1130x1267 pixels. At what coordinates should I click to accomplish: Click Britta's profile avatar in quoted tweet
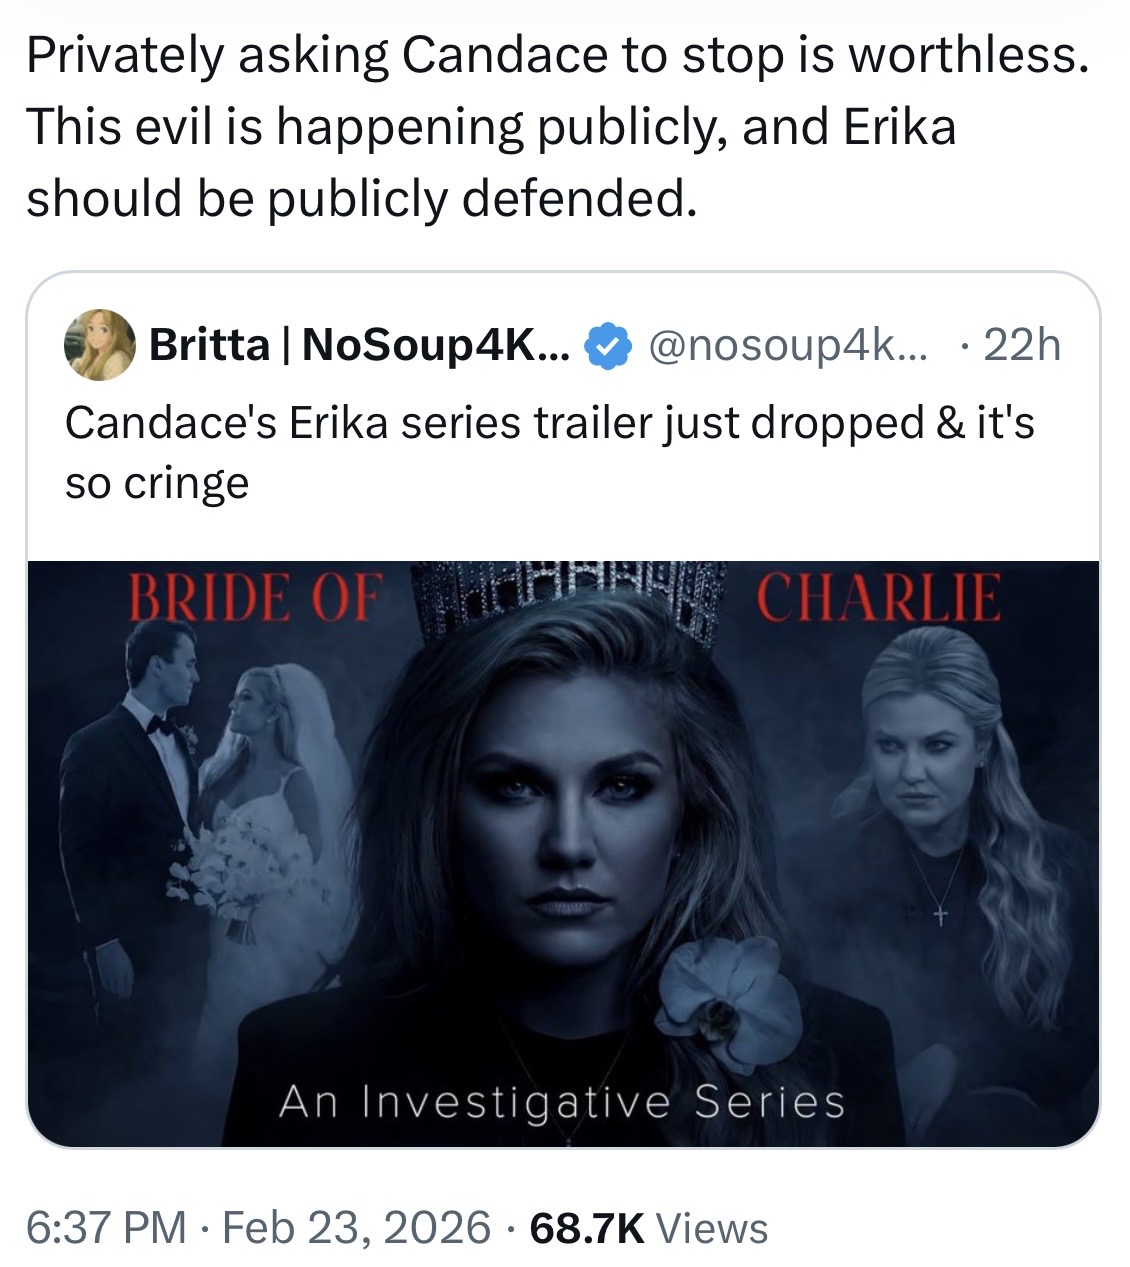coord(100,345)
